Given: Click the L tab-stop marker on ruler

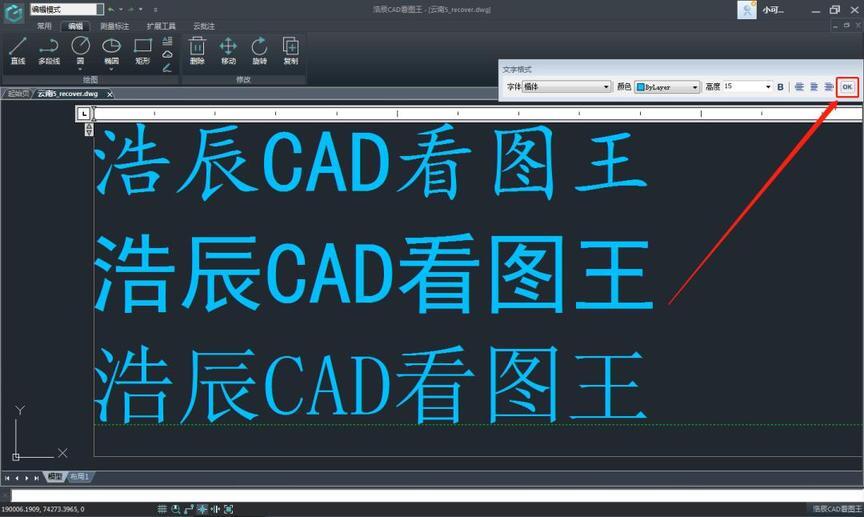Looking at the screenshot, I should point(83,114).
